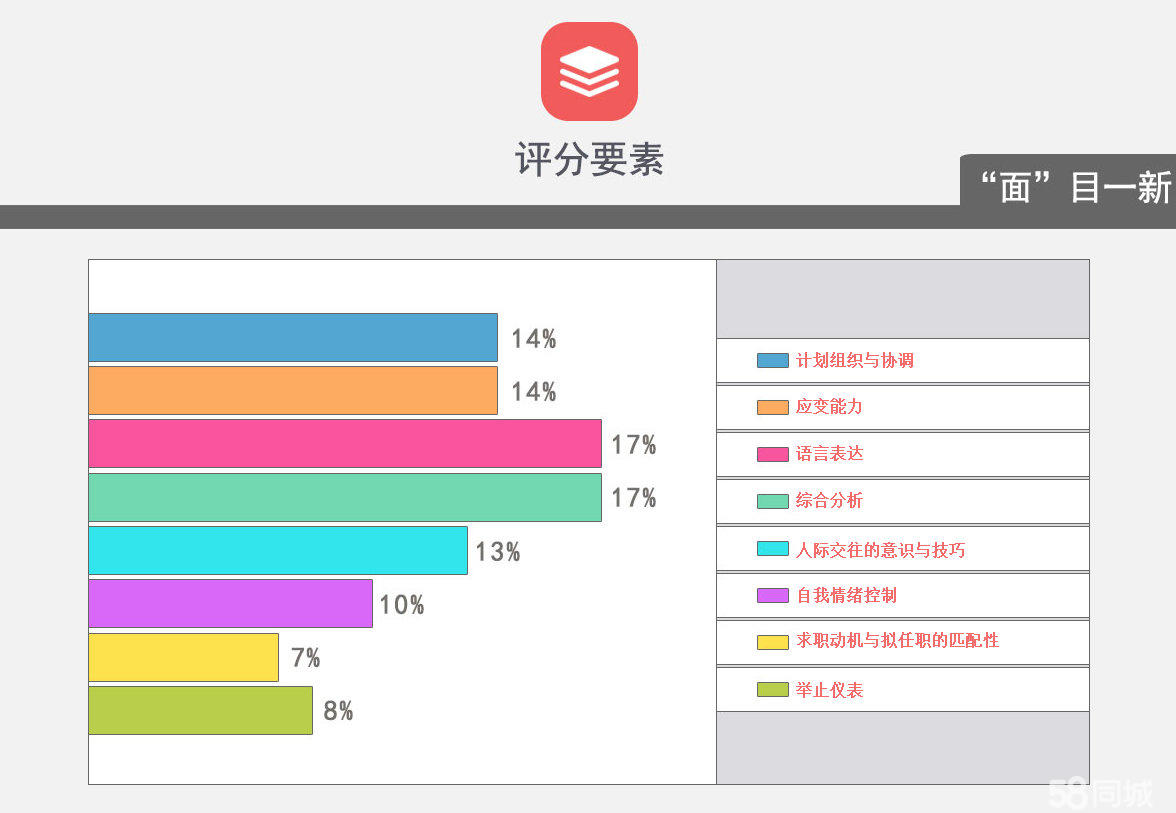The image size is (1176, 813).
Task: Select the 举止仪表 legend label
Action: tap(830, 690)
